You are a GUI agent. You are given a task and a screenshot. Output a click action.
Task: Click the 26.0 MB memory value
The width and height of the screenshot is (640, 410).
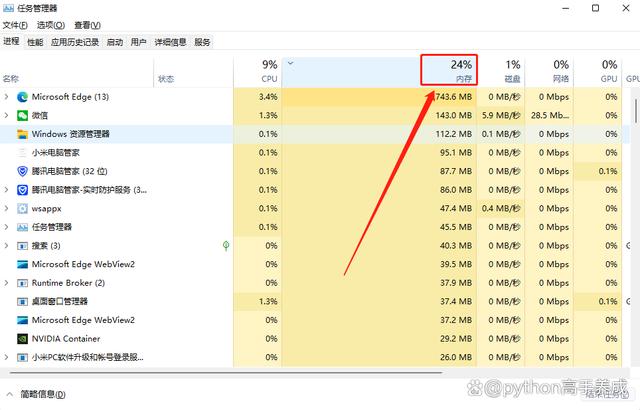pyautogui.click(x=456, y=357)
